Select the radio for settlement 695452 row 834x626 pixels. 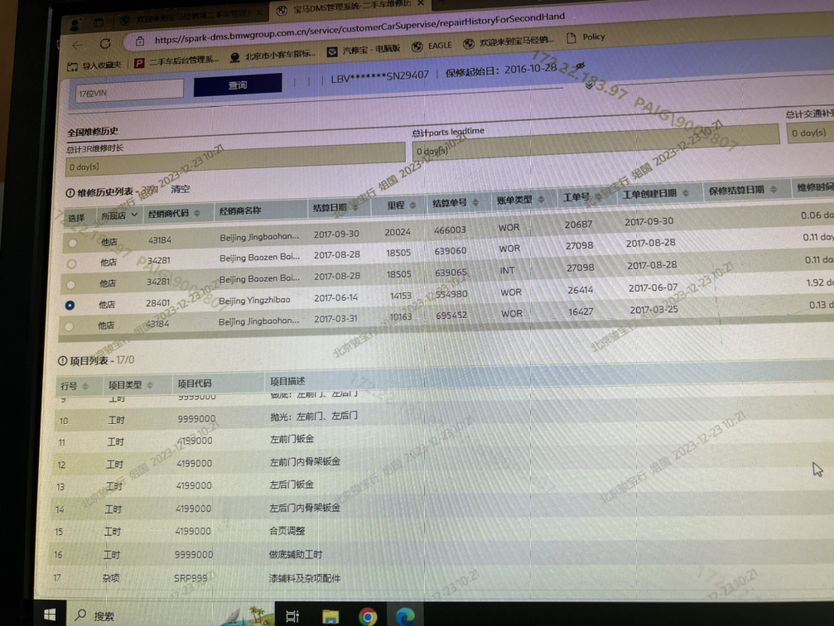69,326
